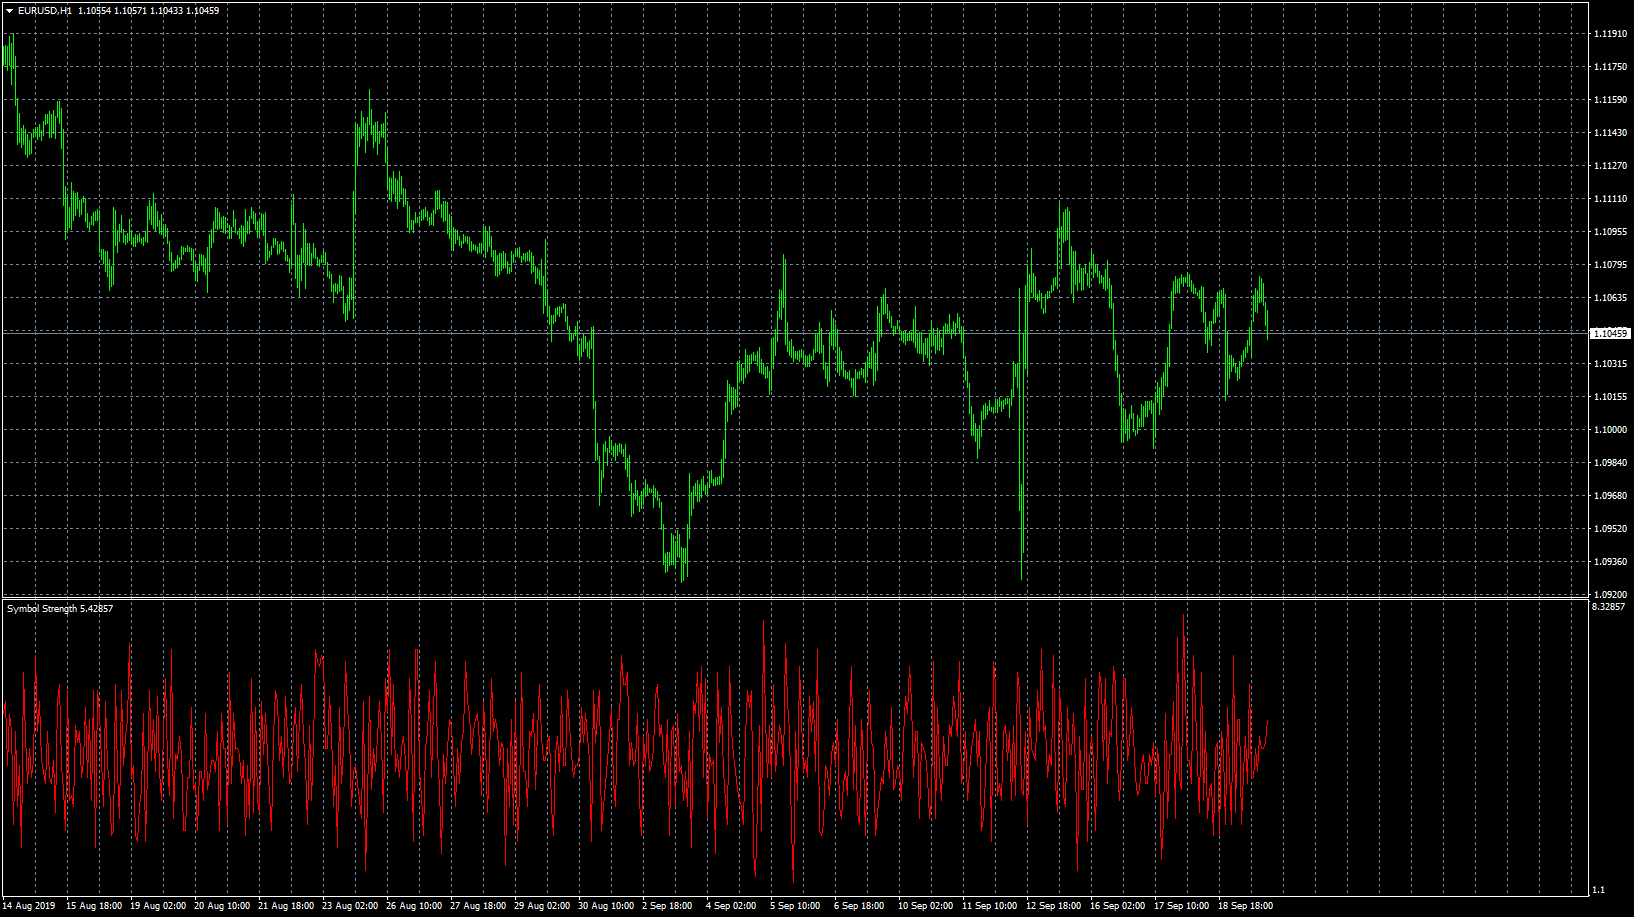Screen dimensions: 1634x917
Task: Click the 18 Sep 18:00 time label
Action: tap(1246, 906)
